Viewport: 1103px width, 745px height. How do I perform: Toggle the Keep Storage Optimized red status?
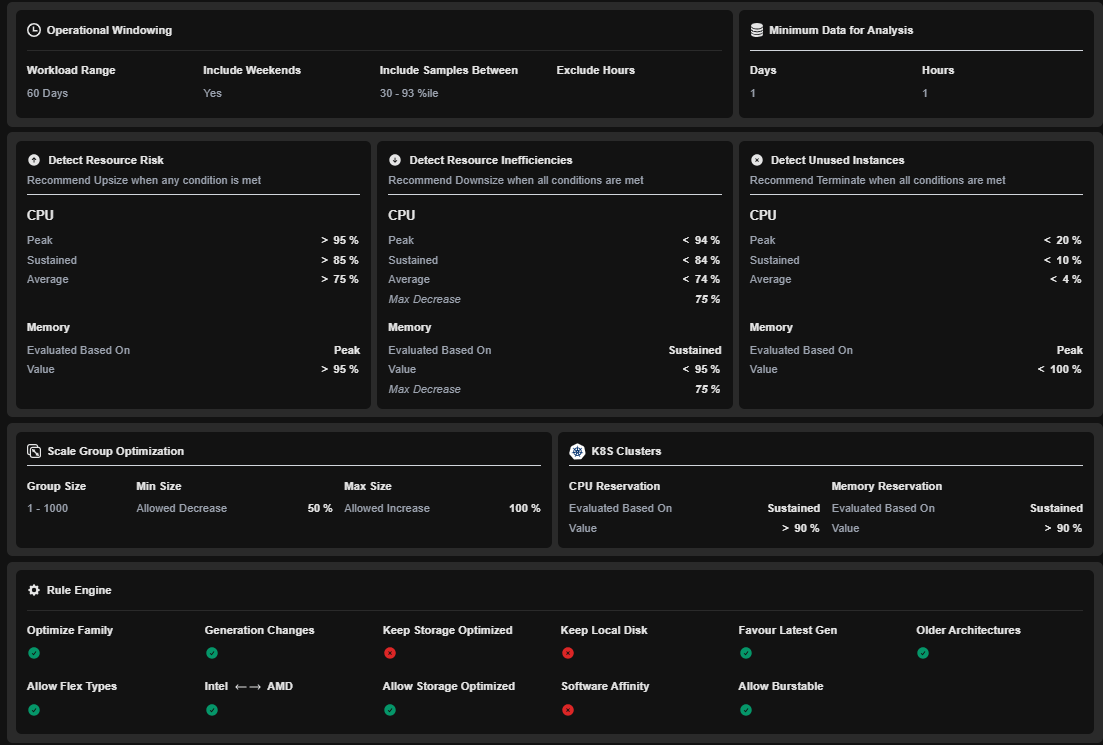pyautogui.click(x=390, y=653)
